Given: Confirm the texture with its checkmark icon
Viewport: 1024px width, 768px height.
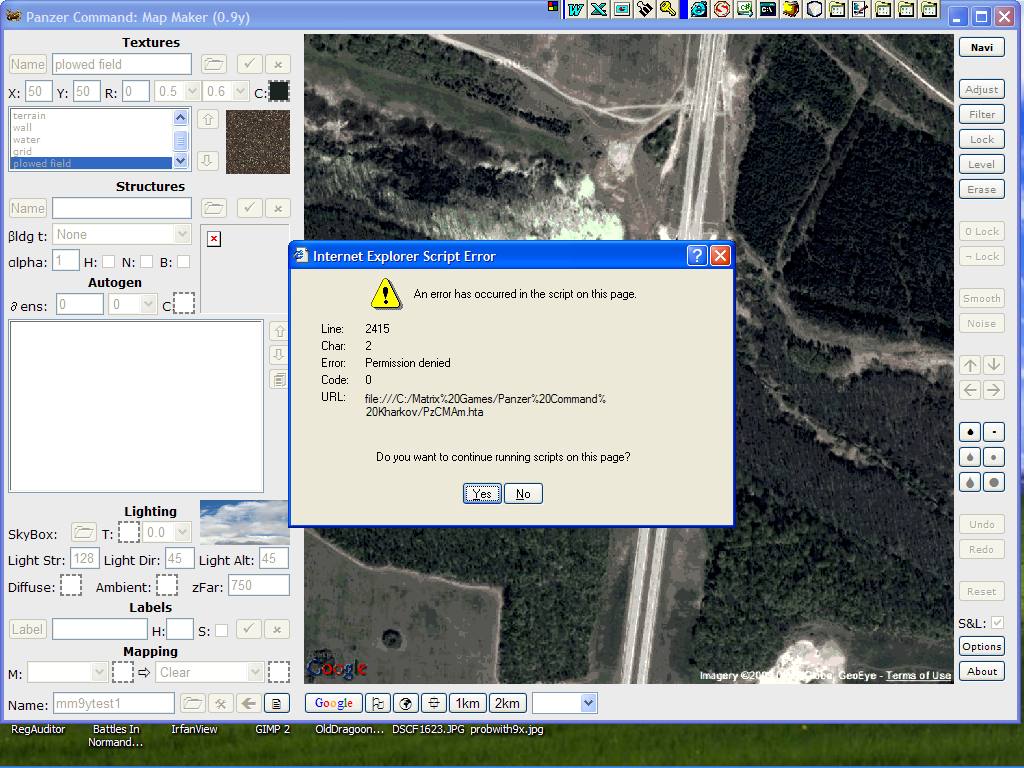Looking at the screenshot, I should (249, 64).
